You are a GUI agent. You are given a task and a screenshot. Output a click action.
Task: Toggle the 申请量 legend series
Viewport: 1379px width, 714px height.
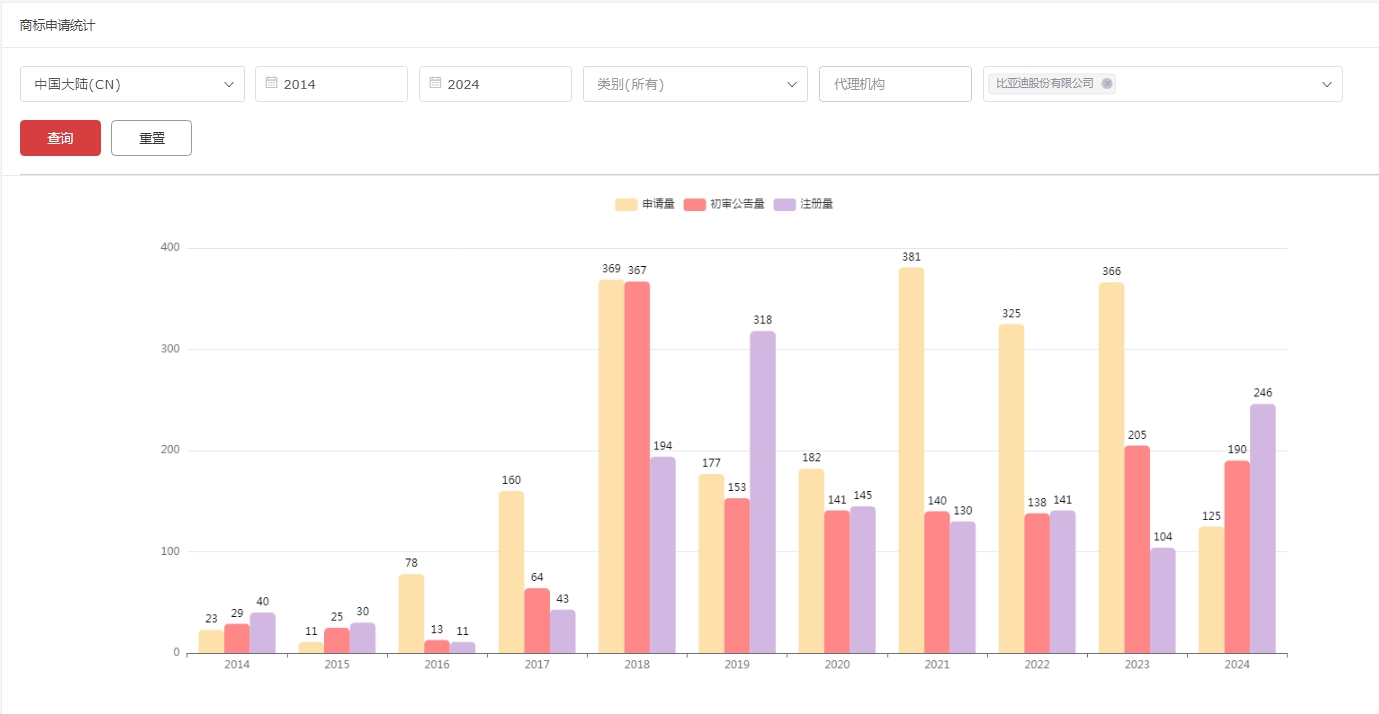coord(645,204)
